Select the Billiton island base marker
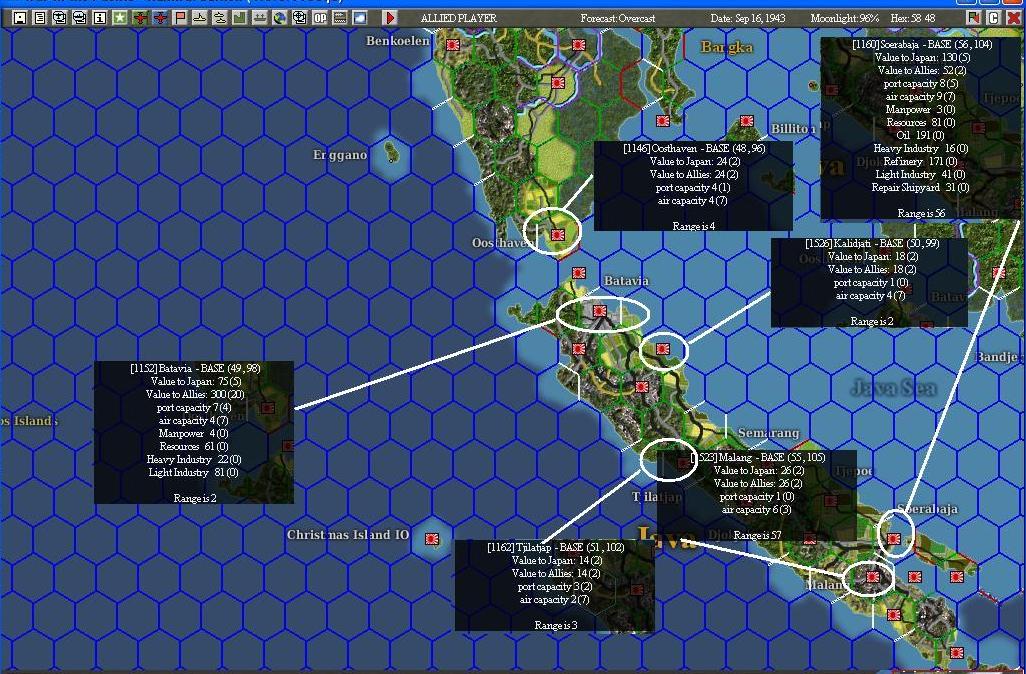1026x674 pixels. tap(747, 120)
